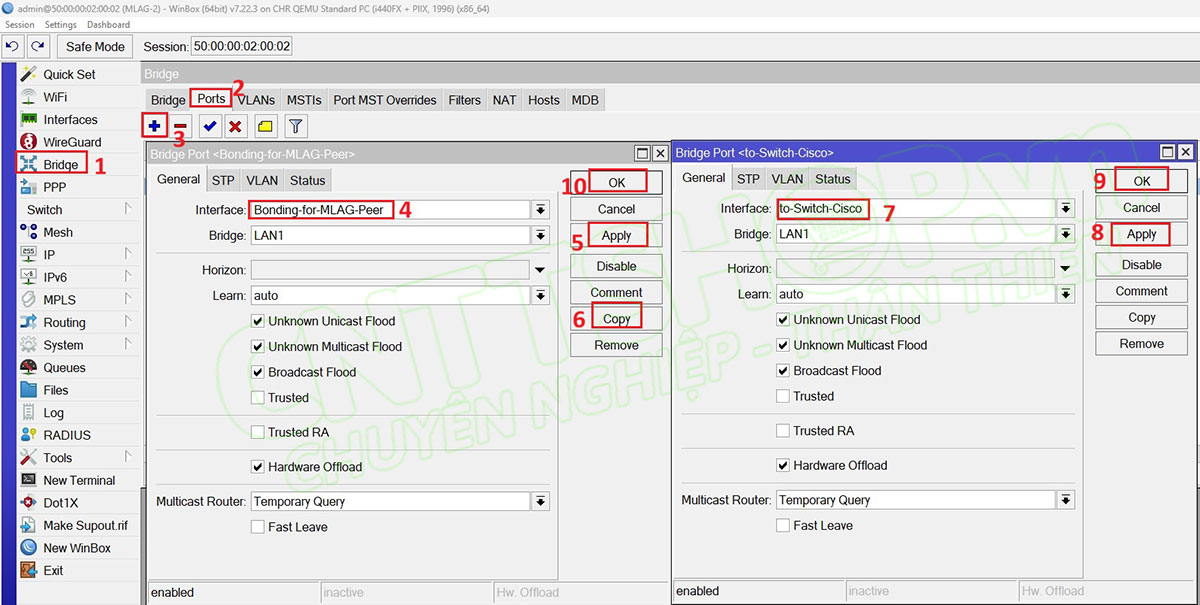Open the Settings menu

point(60,24)
